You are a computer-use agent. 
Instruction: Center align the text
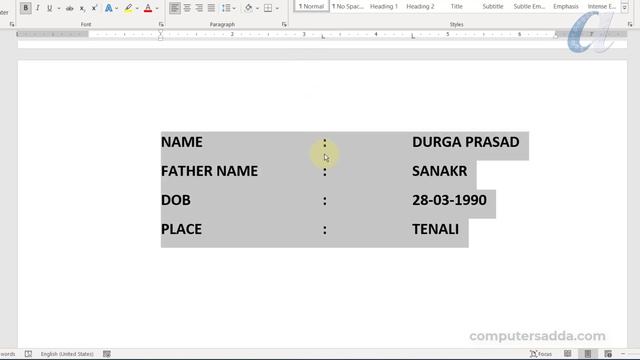click(x=187, y=8)
